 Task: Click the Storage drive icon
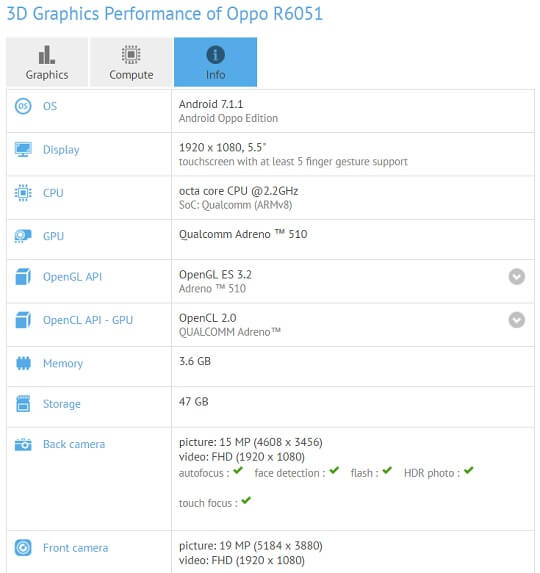pyautogui.click(x=23, y=404)
